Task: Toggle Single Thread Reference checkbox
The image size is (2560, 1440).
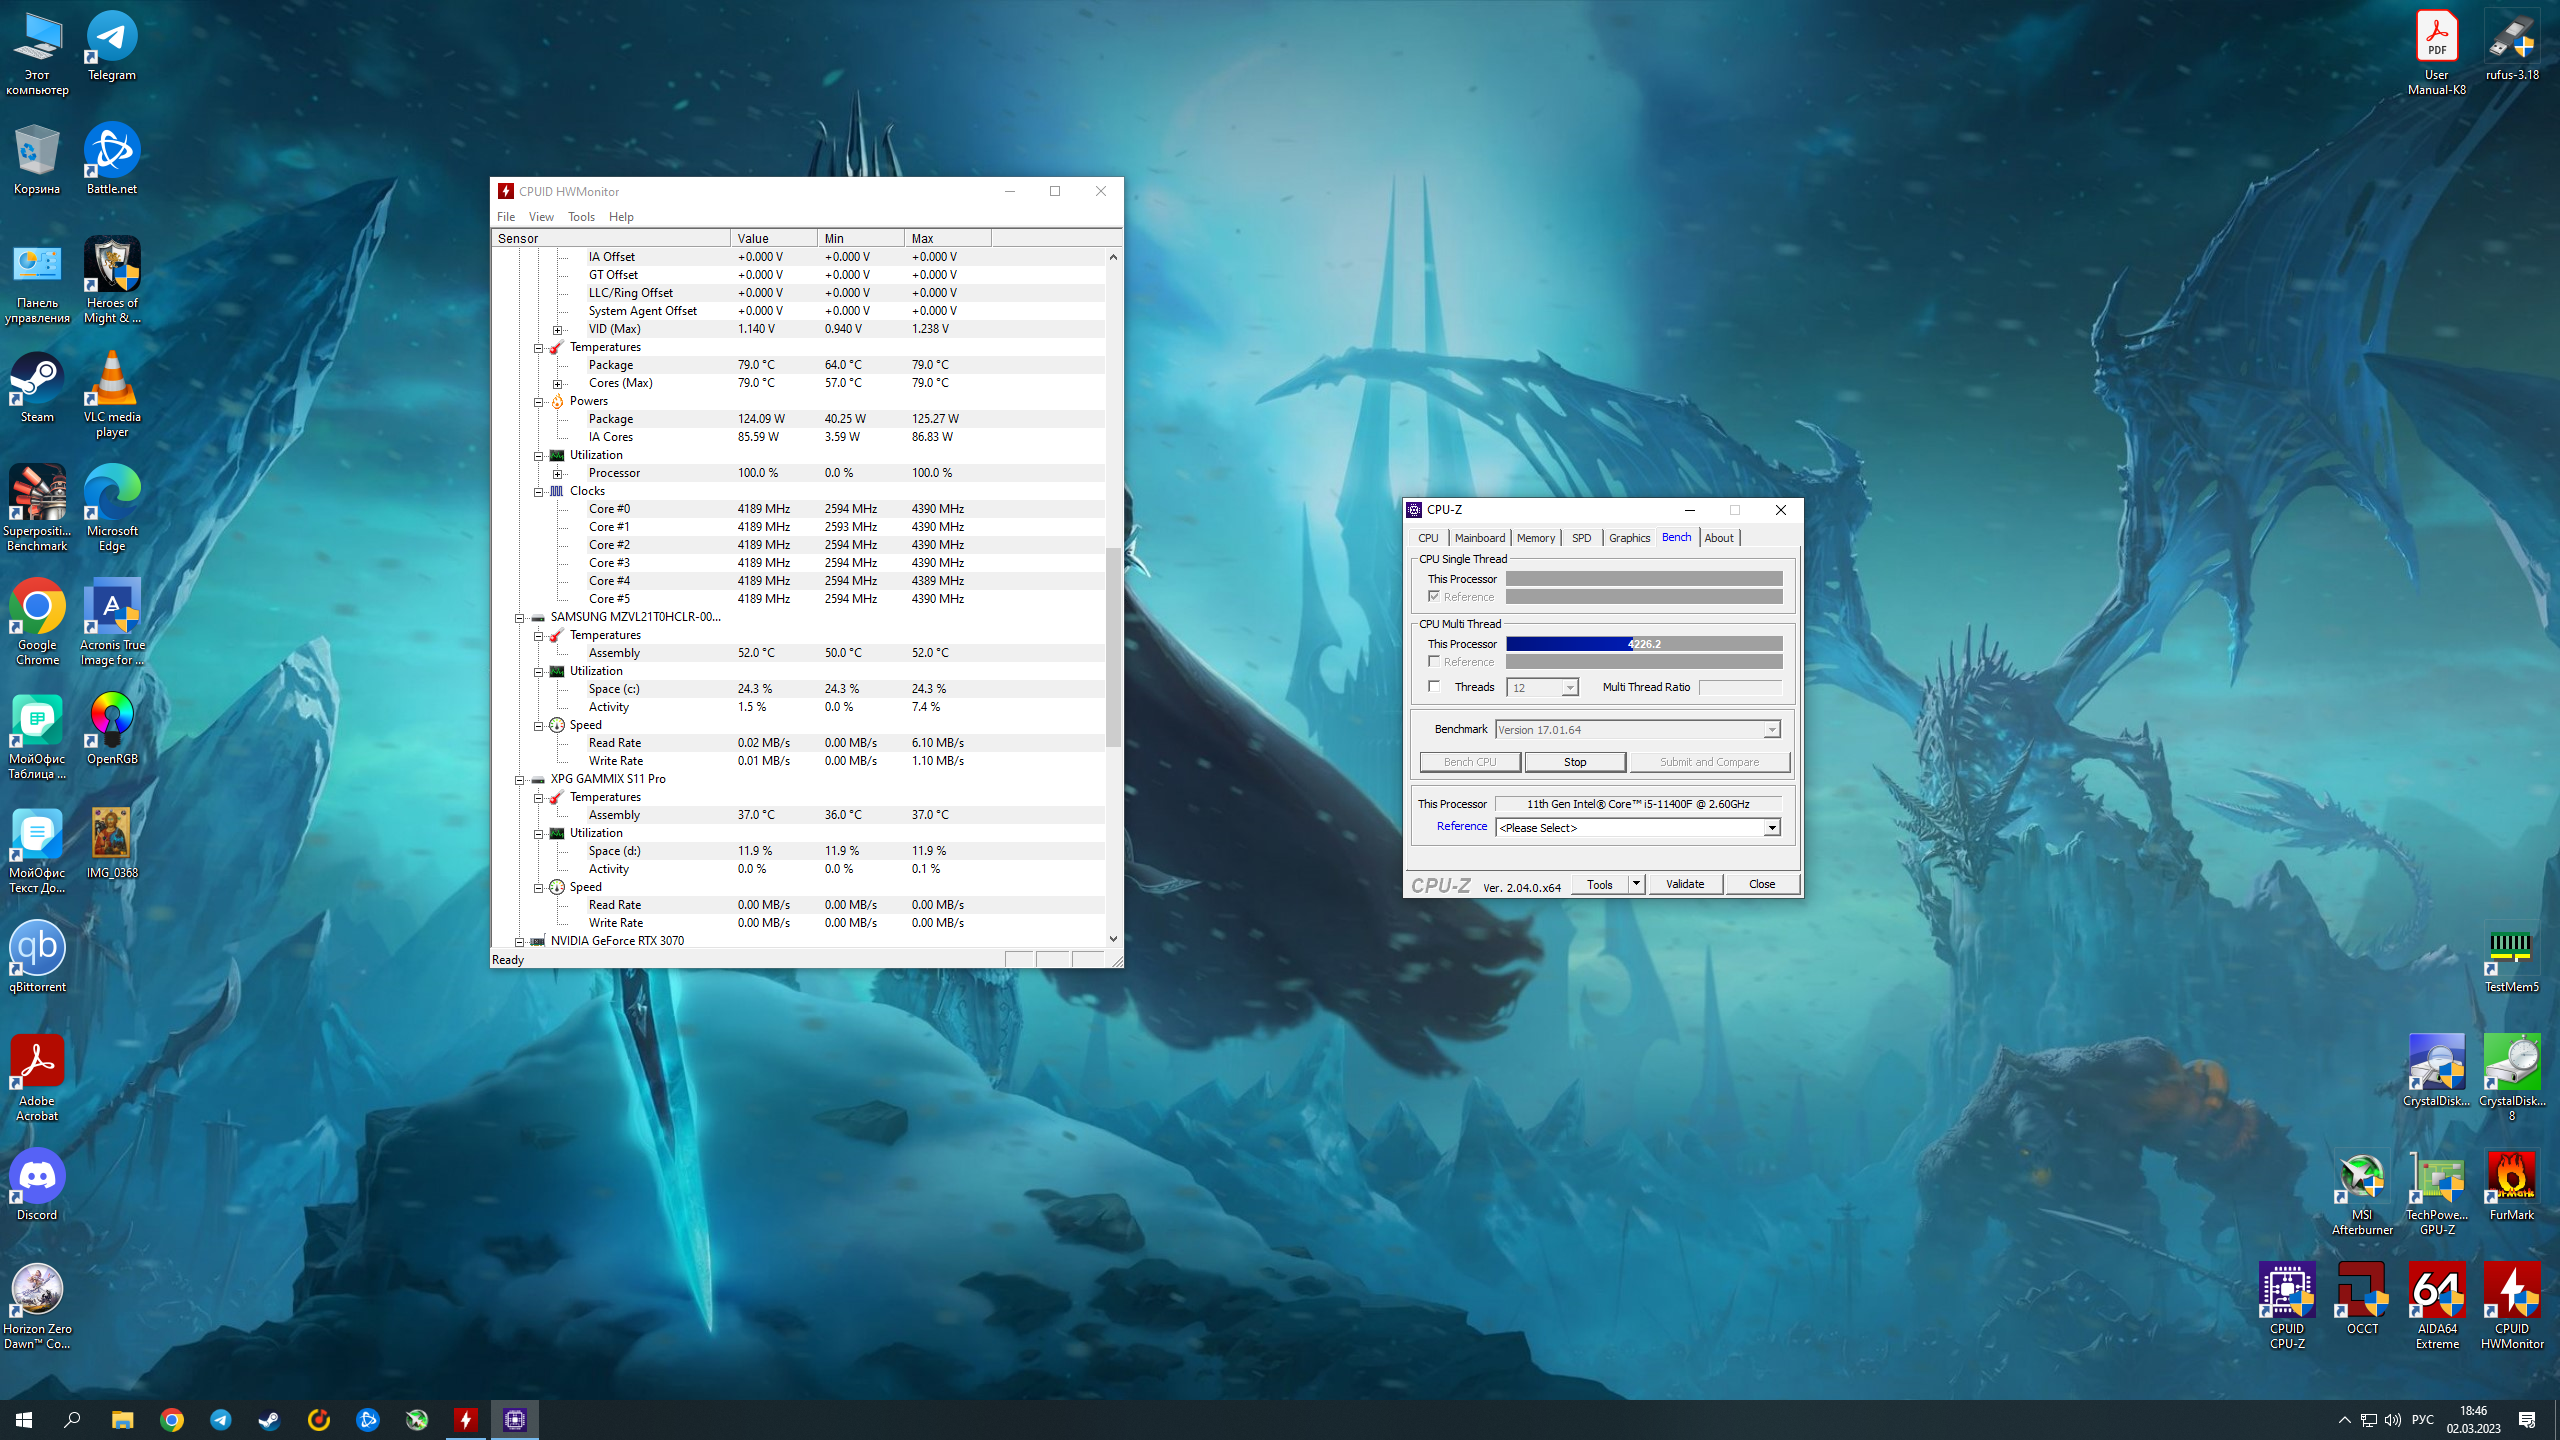Action: click(1434, 597)
